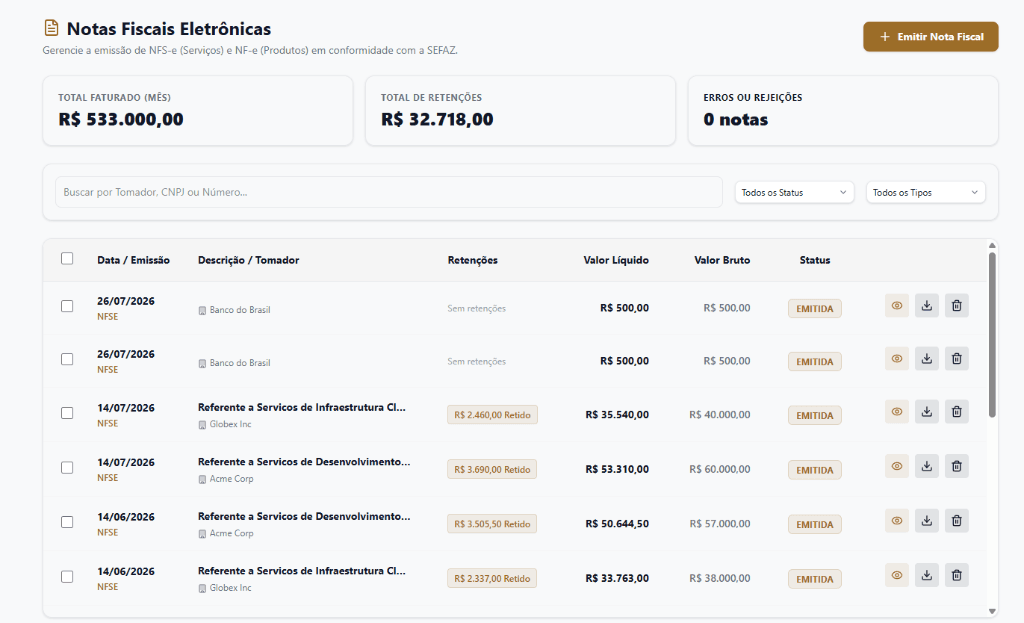Click the R$ 3.690,00 Retido badge
Image resolution: width=1024 pixels, height=623 pixels.
click(492, 470)
